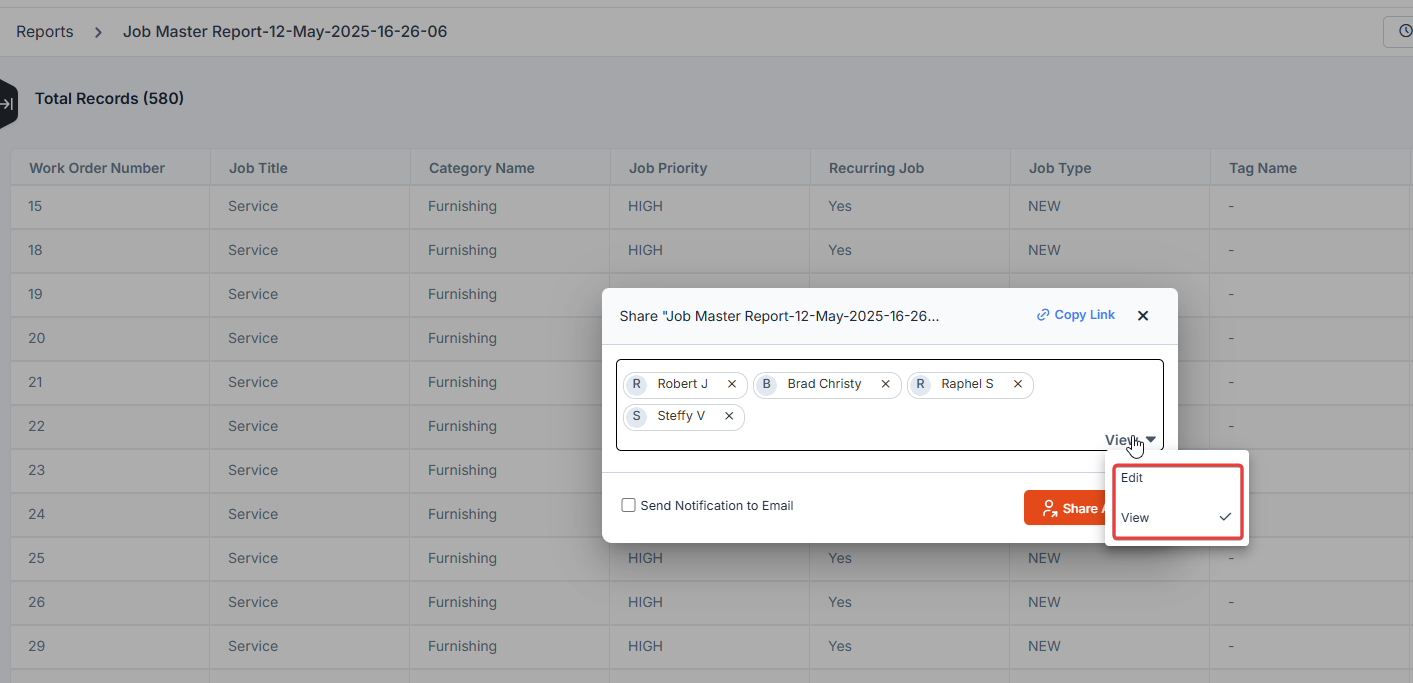Open the View permission dropdown arrow
Image resolution: width=1413 pixels, height=683 pixels.
tap(1151, 440)
